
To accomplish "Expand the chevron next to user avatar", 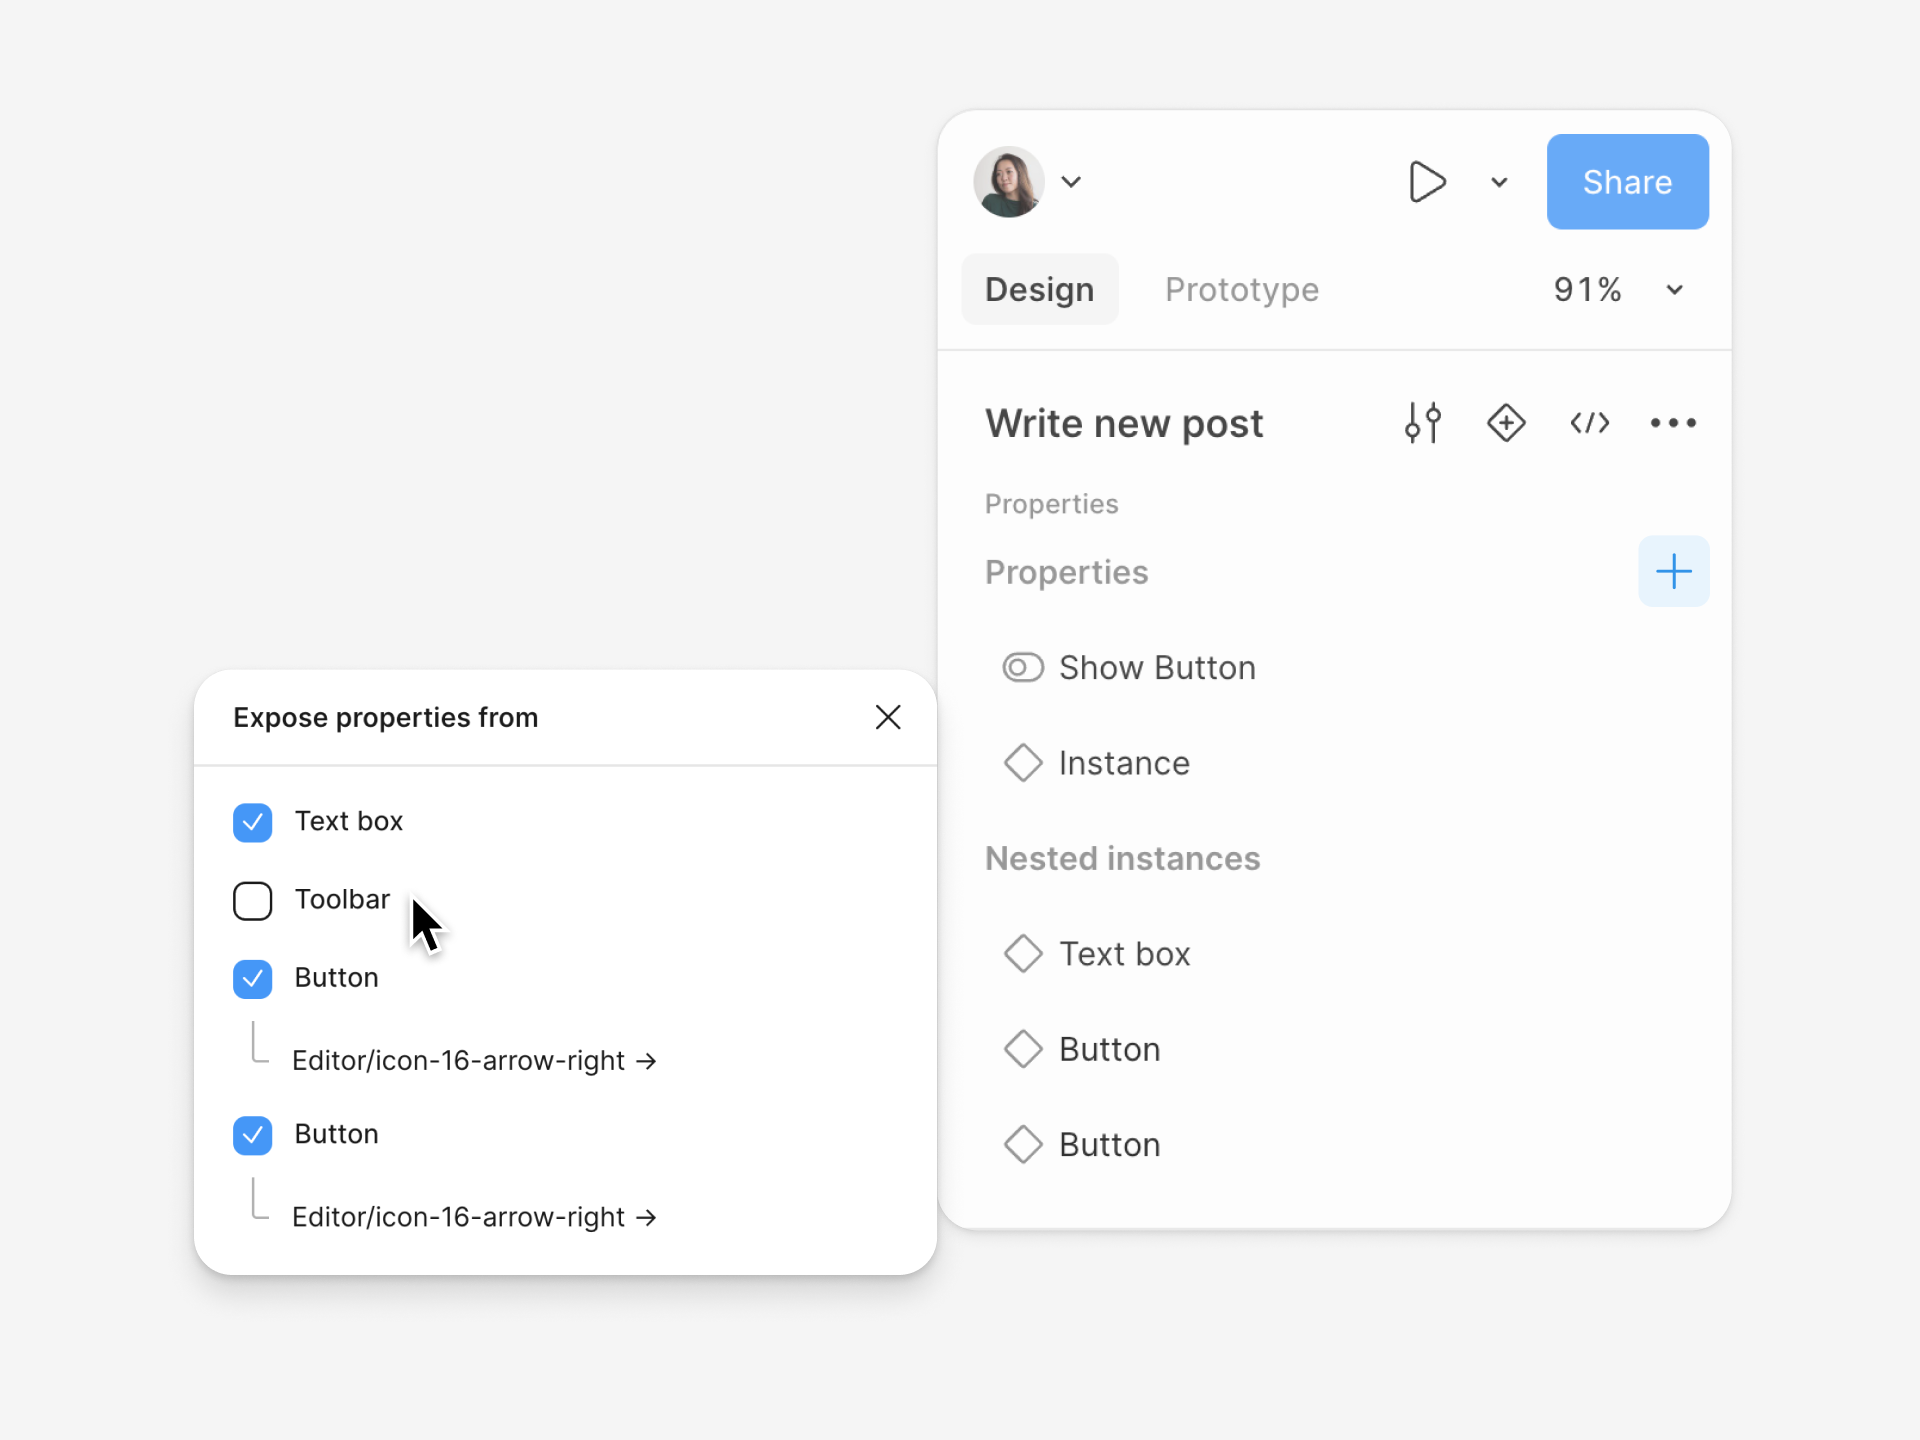I will point(1071,182).
